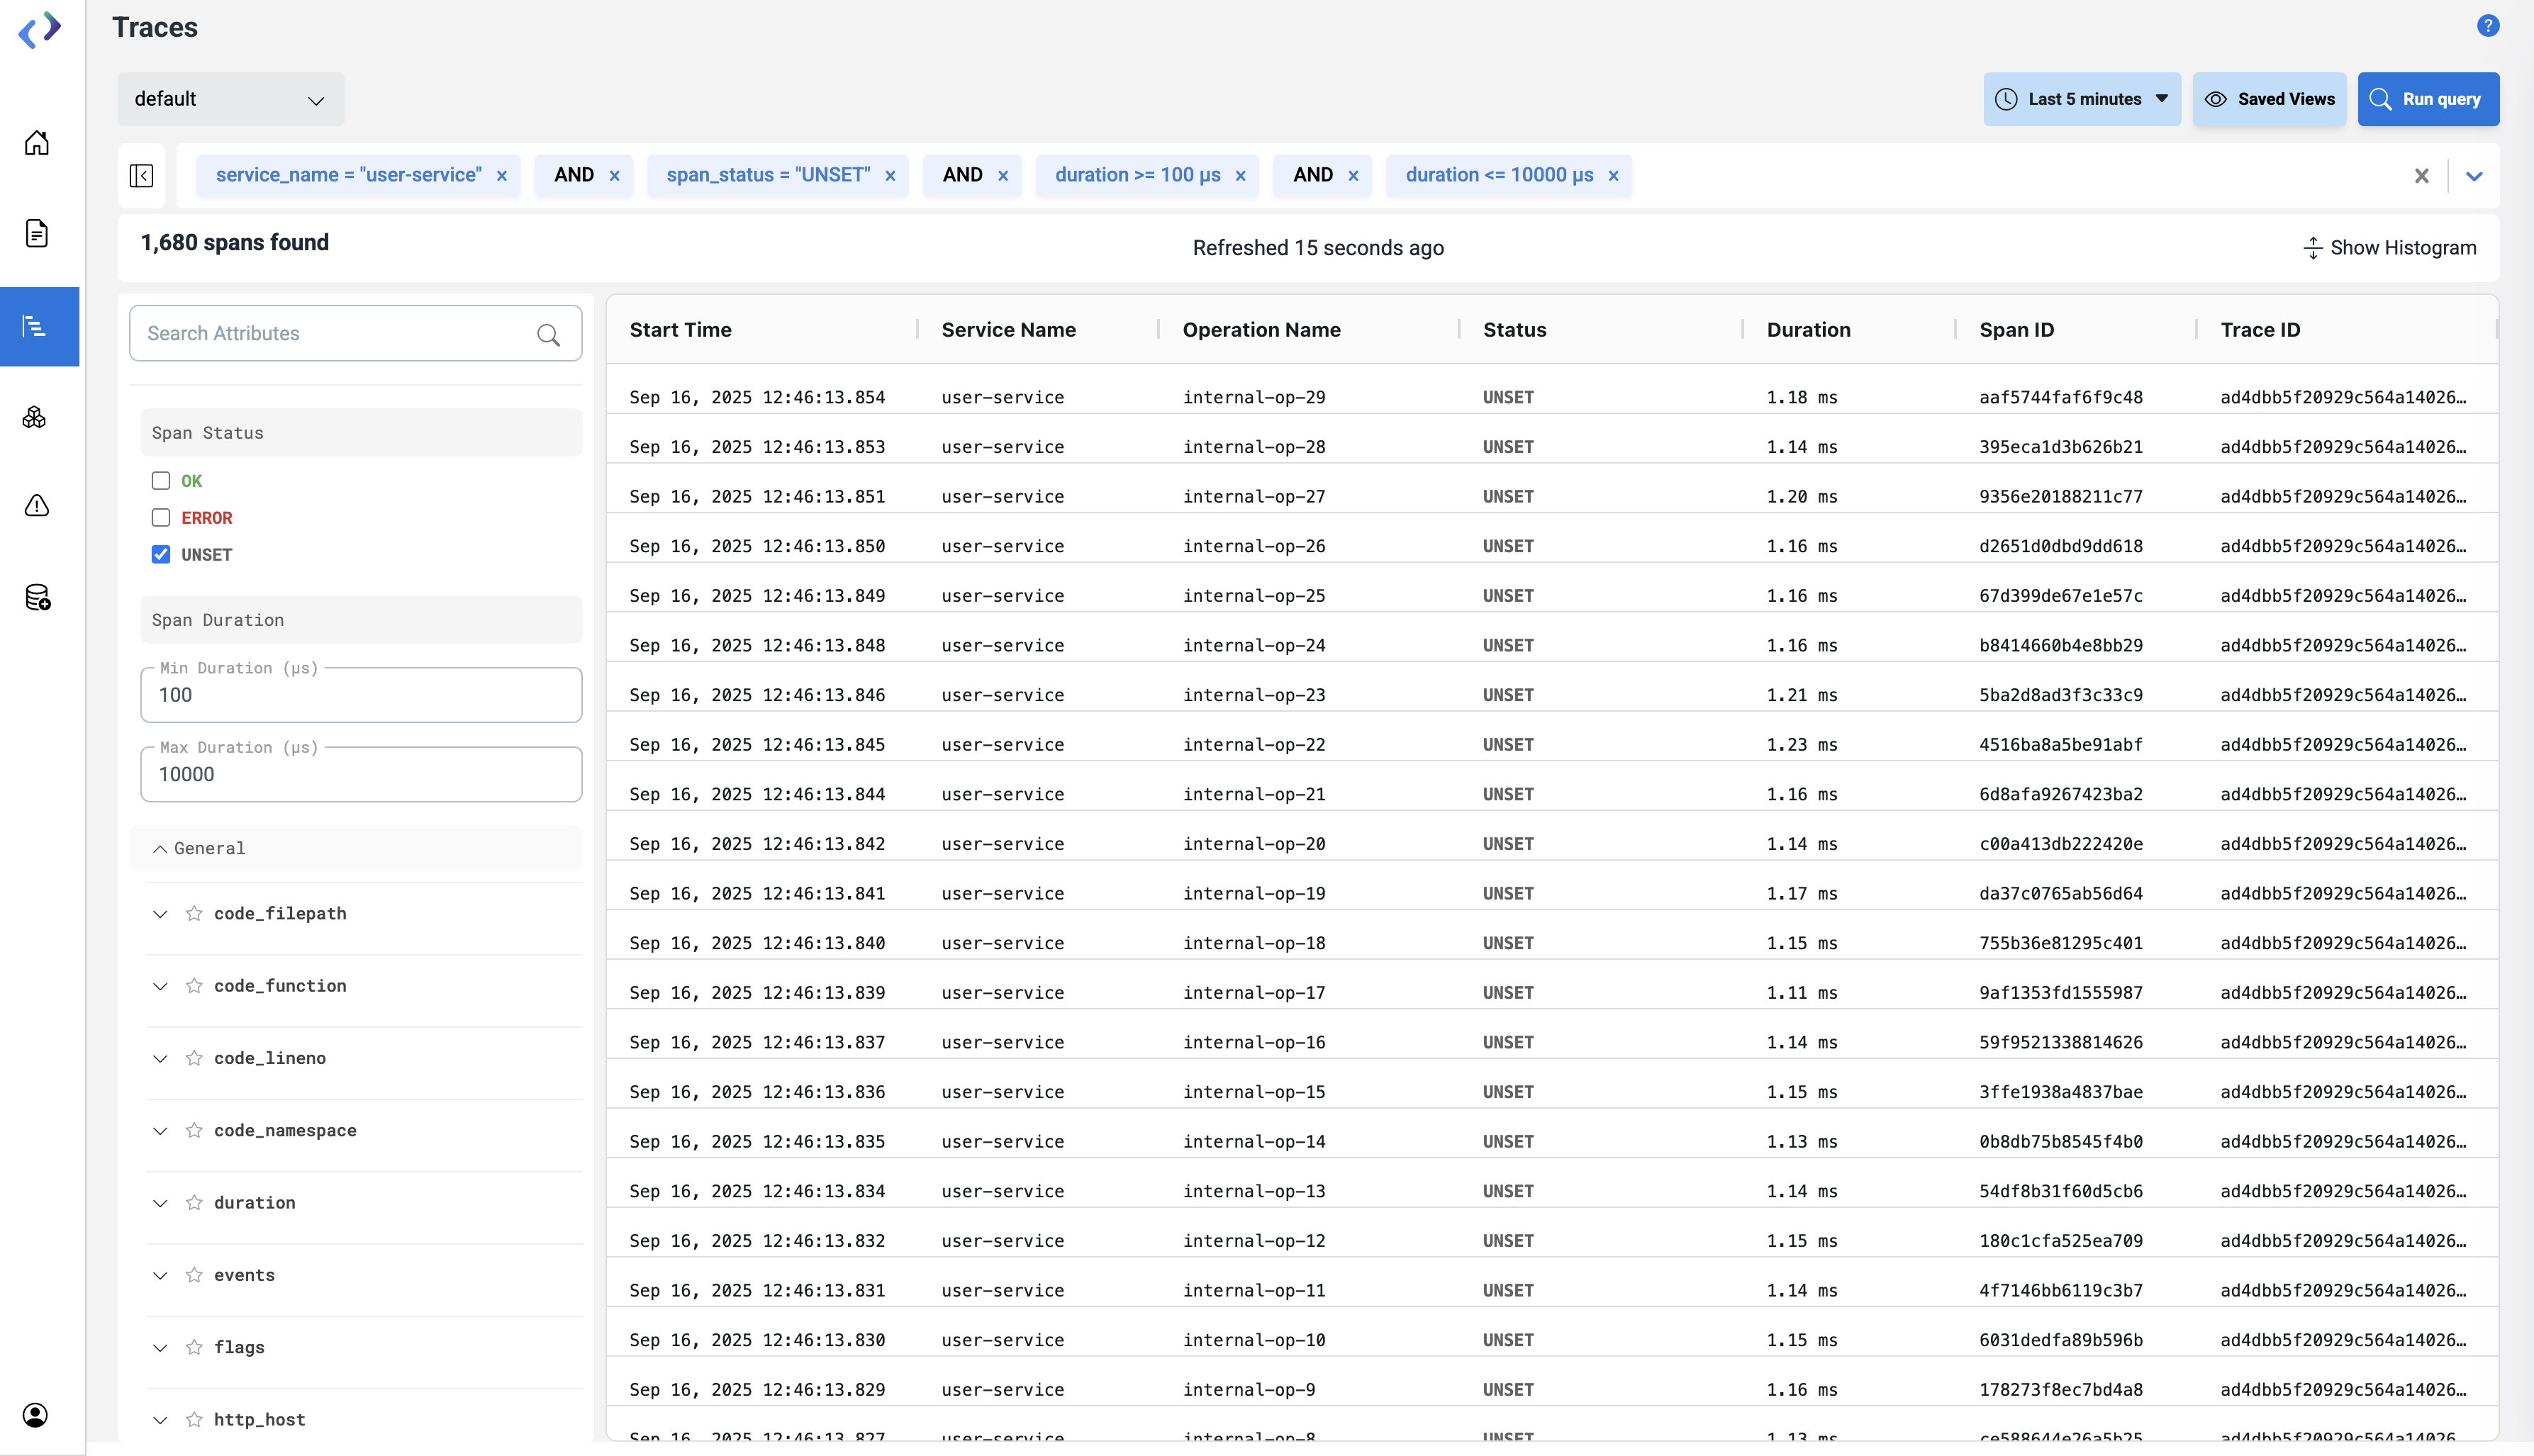The image size is (2534, 1456).
Task: Sort by Duration column header
Action: pyautogui.click(x=1808, y=330)
